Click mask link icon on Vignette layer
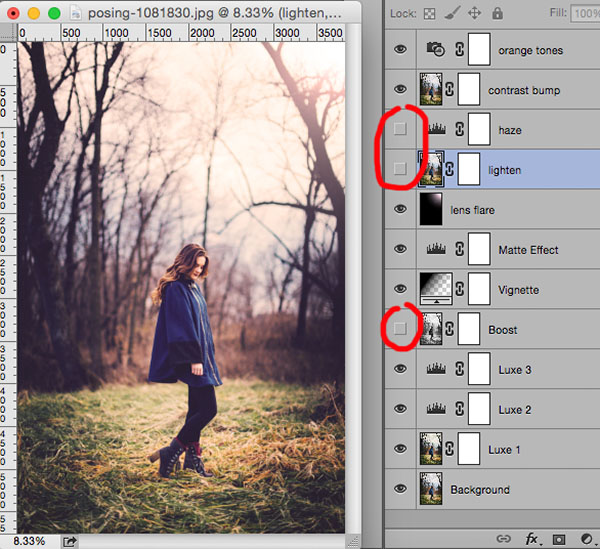The width and height of the screenshot is (600, 549). [x=460, y=289]
